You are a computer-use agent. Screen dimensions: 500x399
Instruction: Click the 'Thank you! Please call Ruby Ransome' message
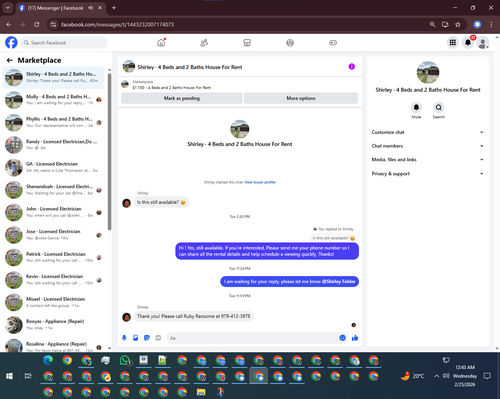pos(194,316)
